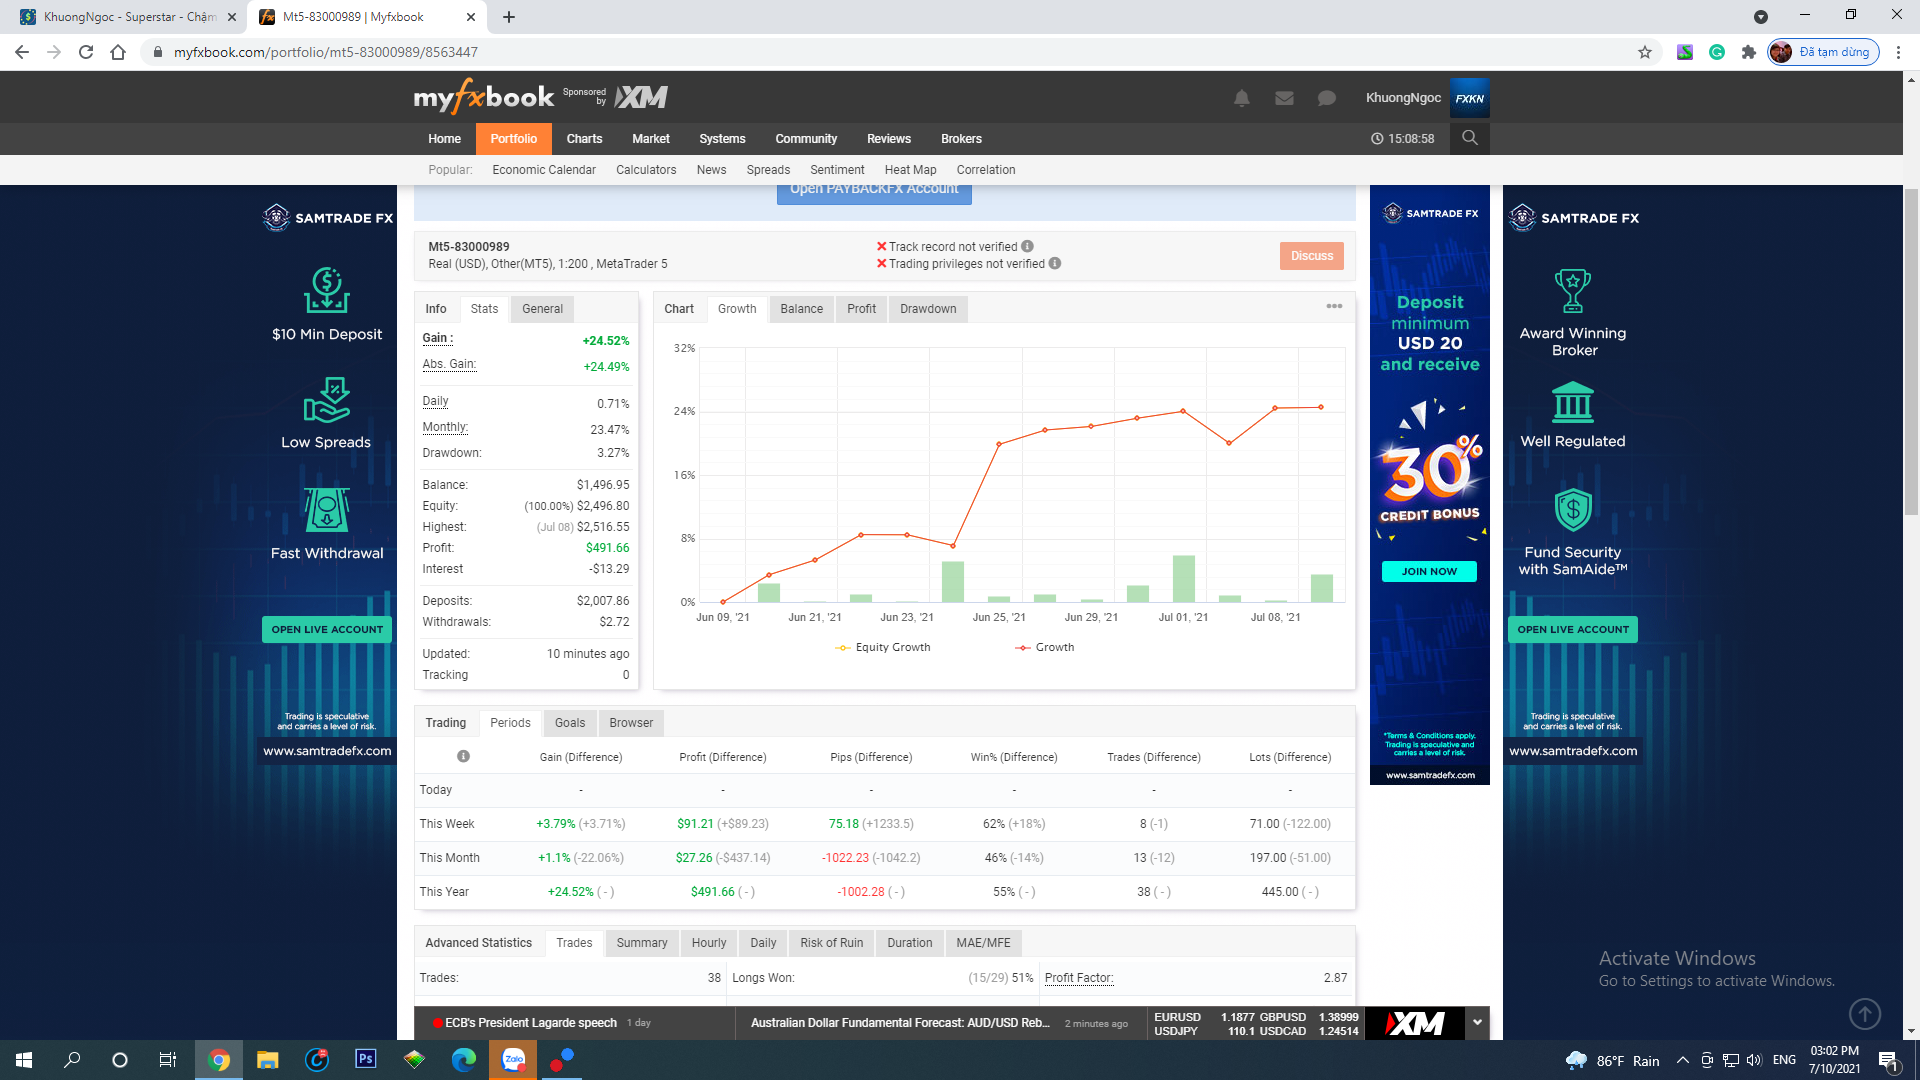Click the search magnifier icon in navbar
1920x1080 pixels.
click(1469, 138)
